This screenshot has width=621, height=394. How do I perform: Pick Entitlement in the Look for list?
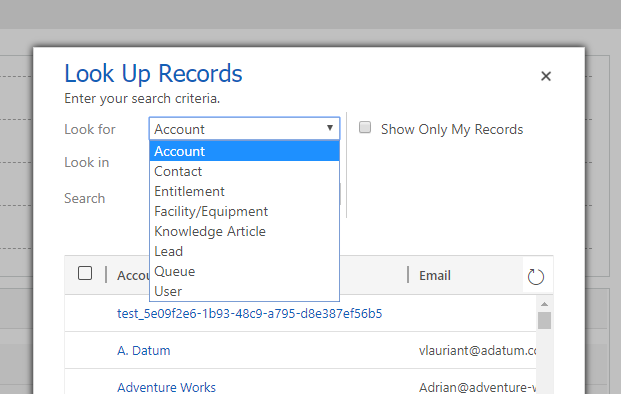[244, 192]
